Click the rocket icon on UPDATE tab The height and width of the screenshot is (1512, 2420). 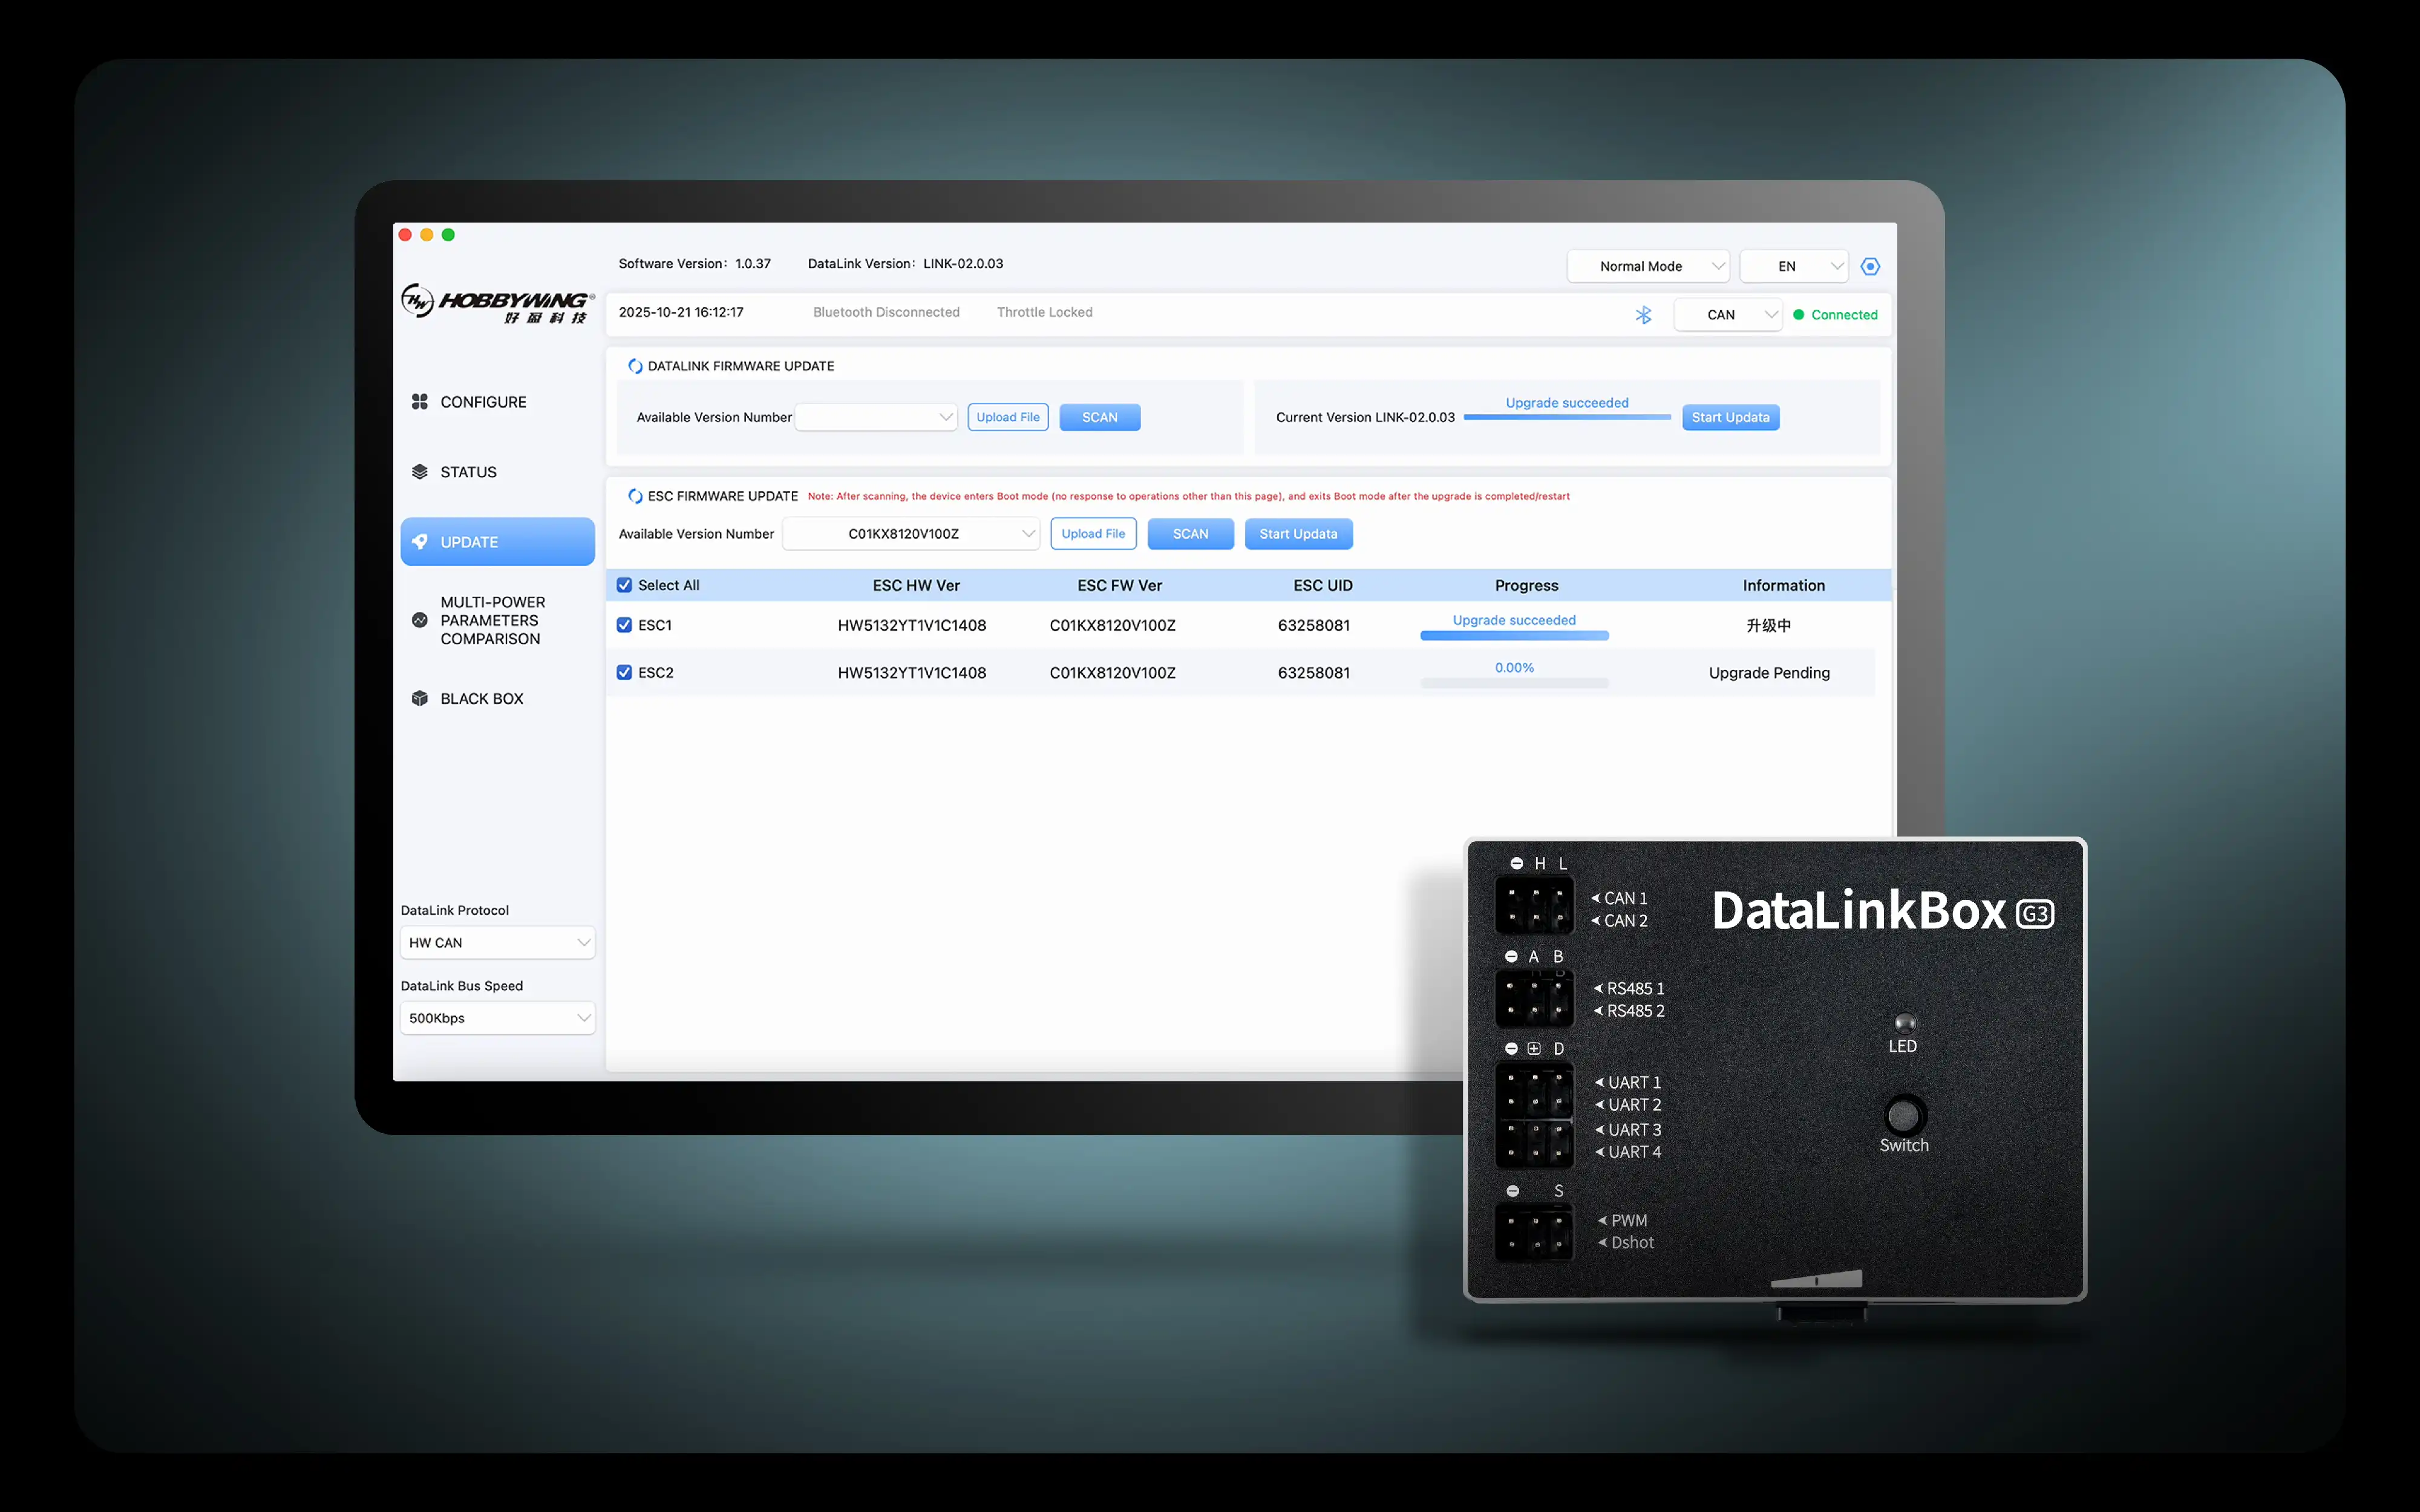(420, 541)
